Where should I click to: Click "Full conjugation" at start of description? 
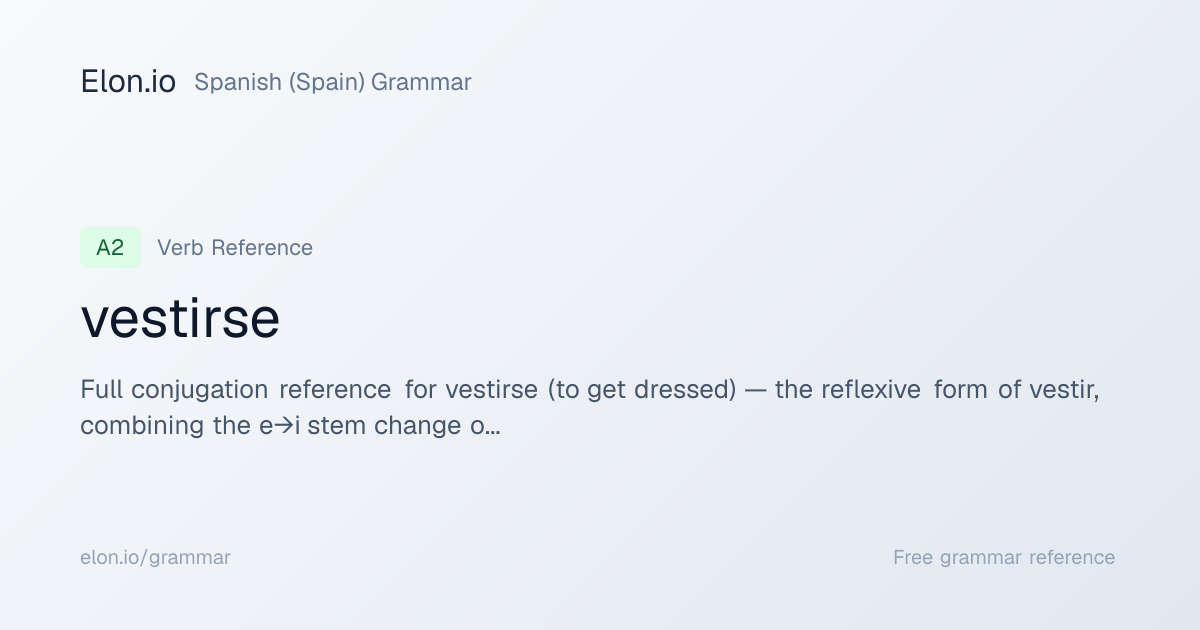click(174, 390)
